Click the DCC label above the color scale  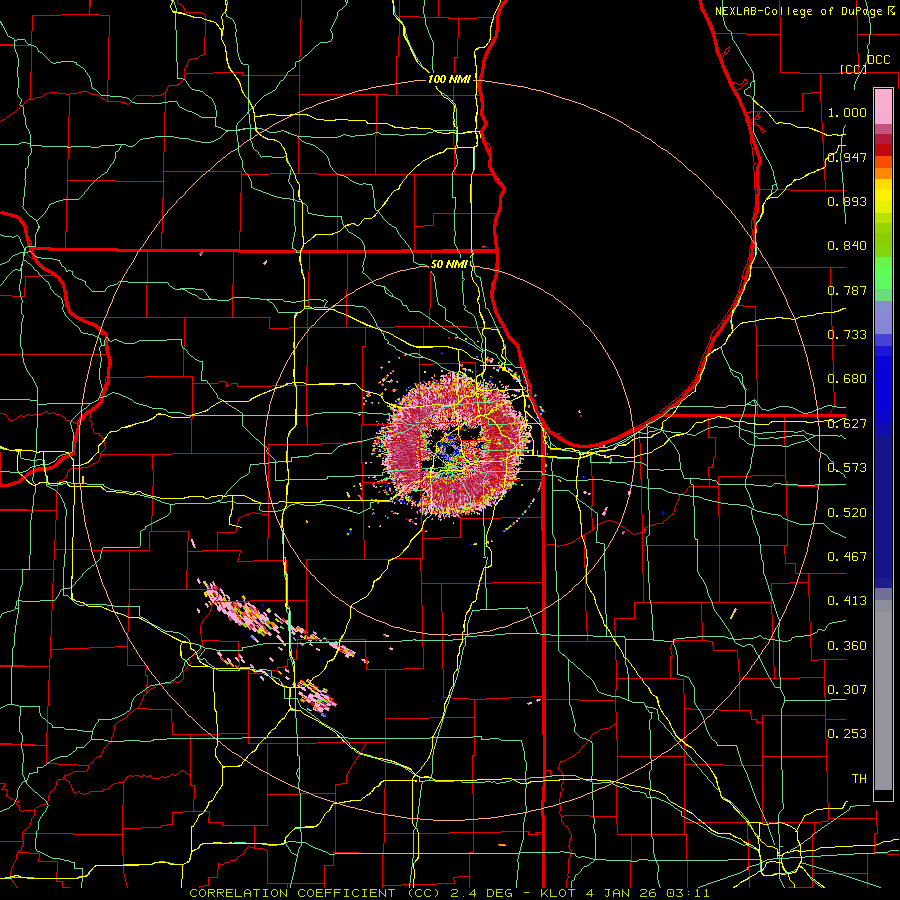coord(878,60)
